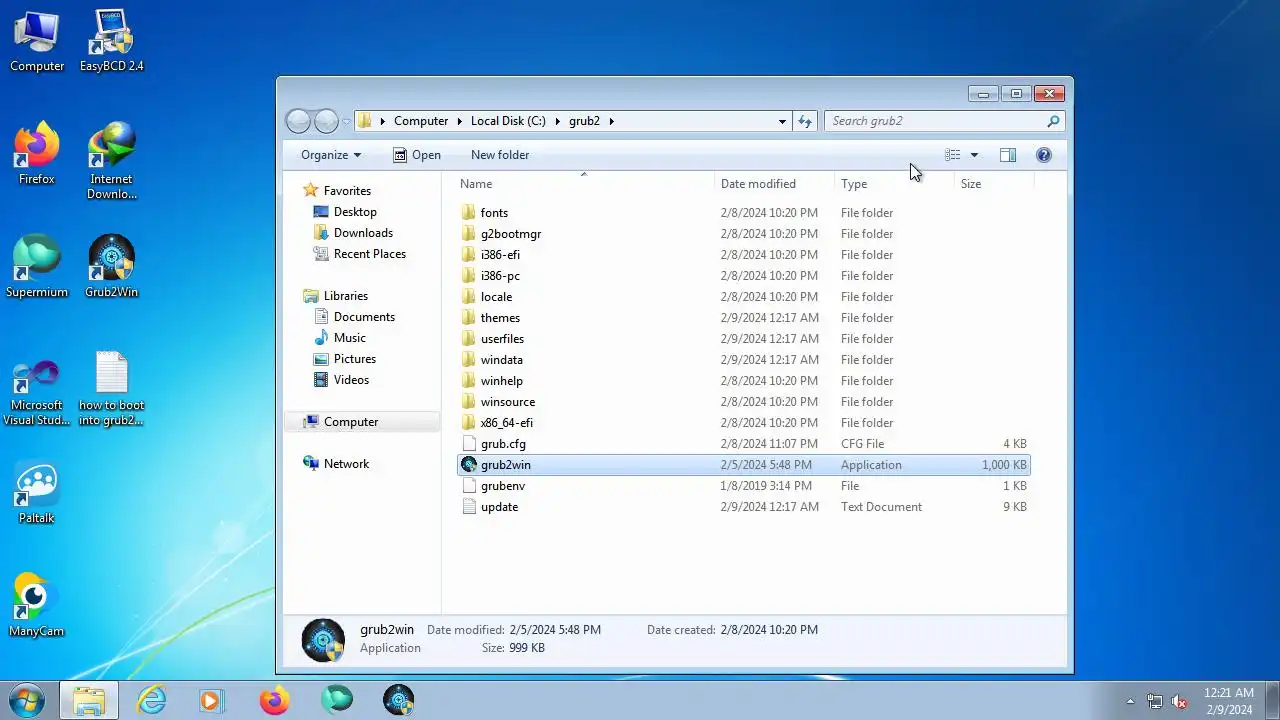
Task: Click Windows Explorer taskbar icon
Action: tap(89, 700)
